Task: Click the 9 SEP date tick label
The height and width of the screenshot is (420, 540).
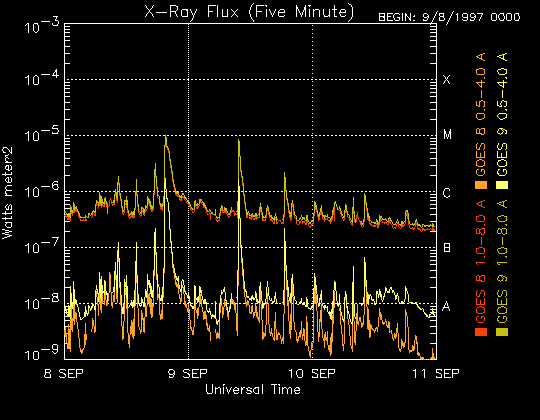Action: [188, 374]
